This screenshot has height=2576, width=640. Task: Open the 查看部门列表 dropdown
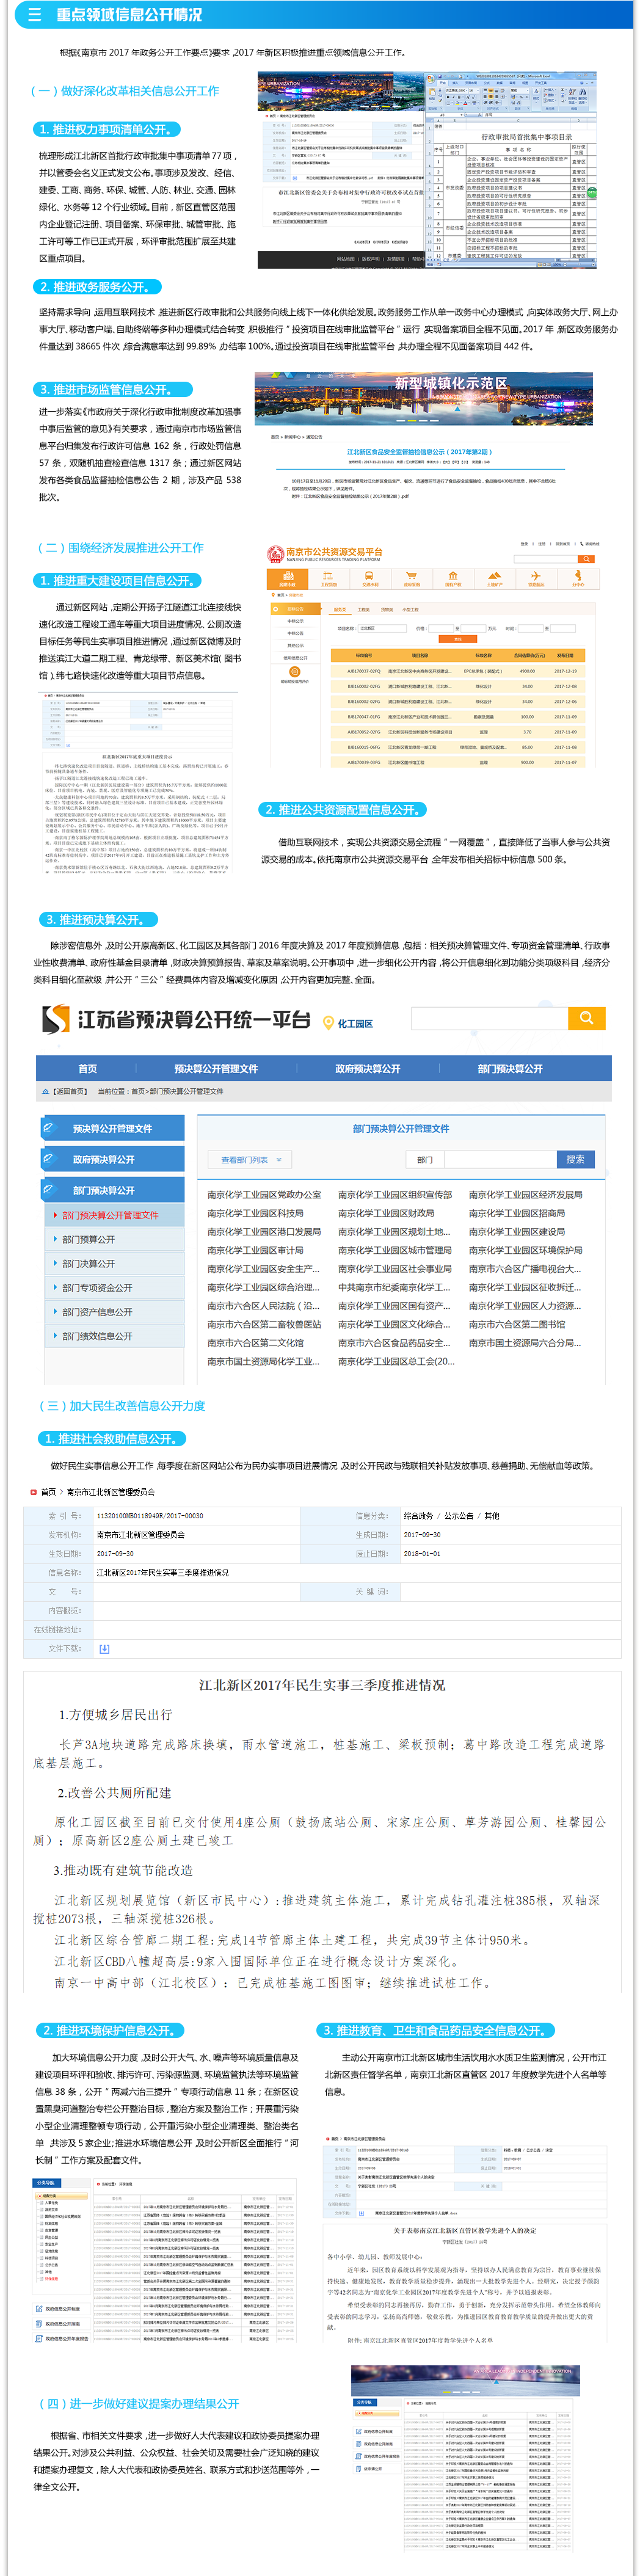point(250,1159)
